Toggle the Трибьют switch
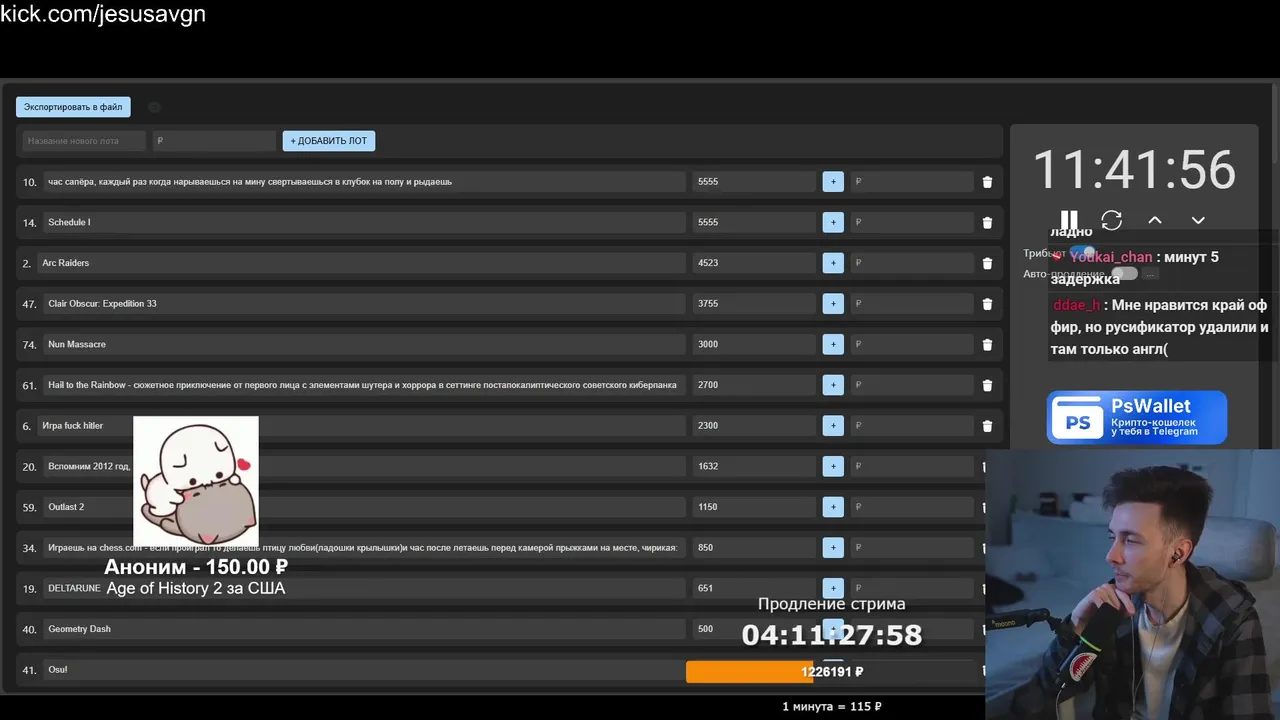 pos(1082,253)
